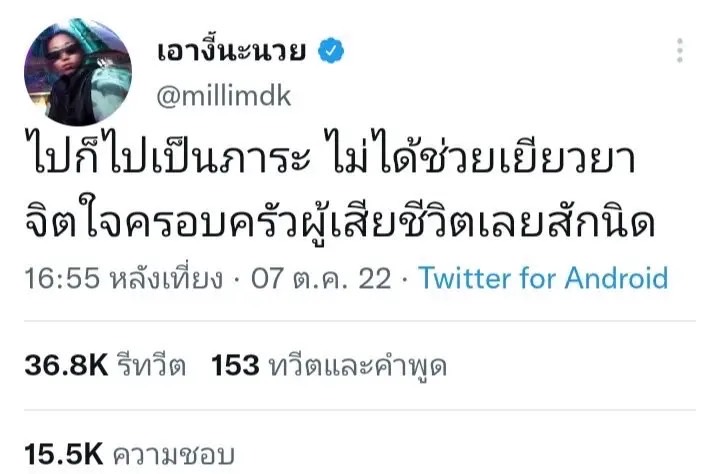Click the Twitter for Android source link
The height and width of the screenshot is (474, 720).
(x=544, y=277)
